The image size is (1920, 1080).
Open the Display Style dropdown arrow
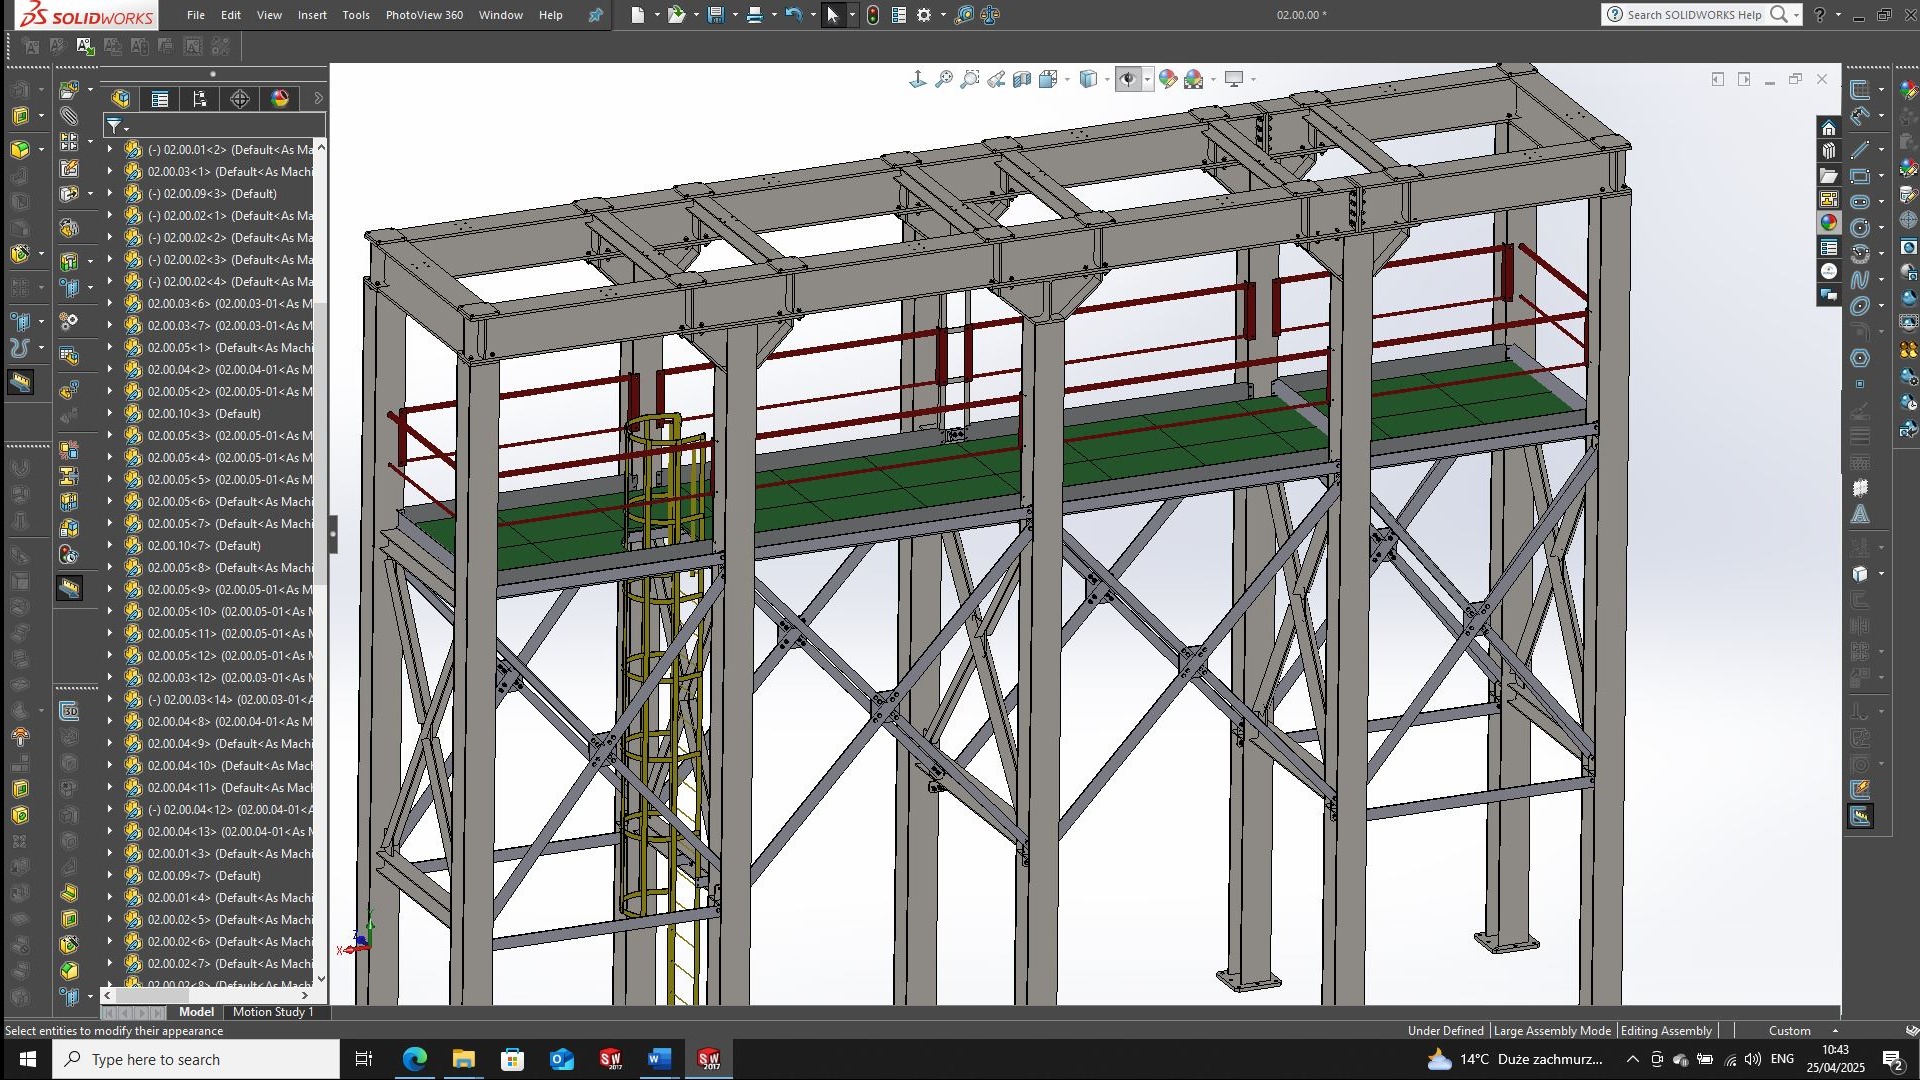(1106, 79)
